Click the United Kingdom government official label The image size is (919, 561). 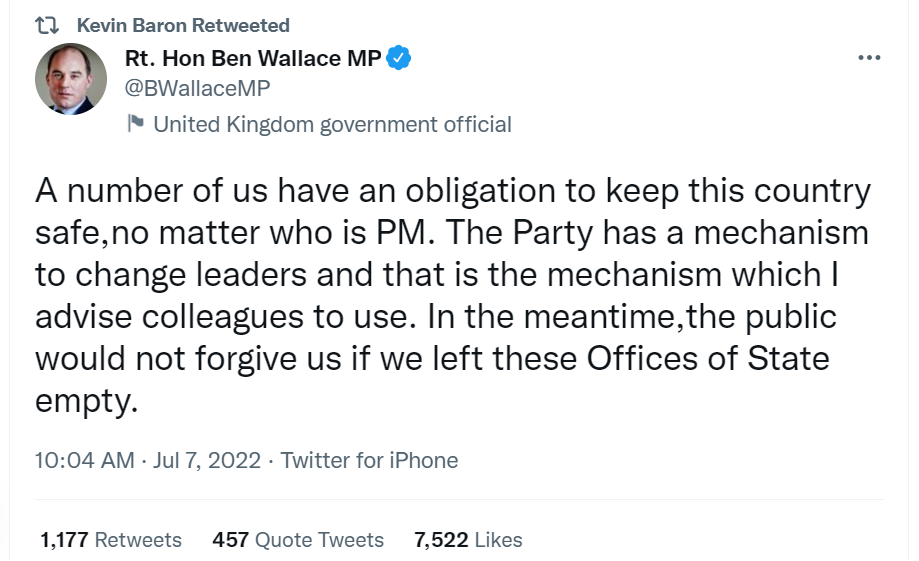point(332,124)
